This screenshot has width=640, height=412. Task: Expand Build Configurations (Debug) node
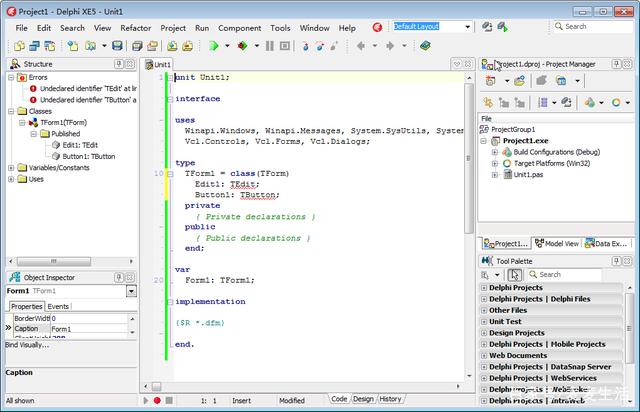(x=495, y=152)
